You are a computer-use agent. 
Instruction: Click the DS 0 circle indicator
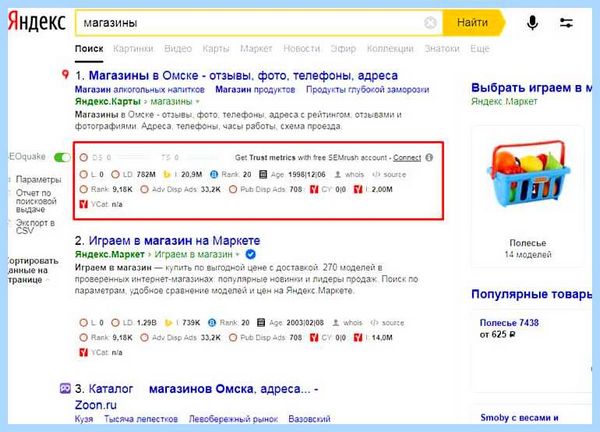(x=84, y=157)
